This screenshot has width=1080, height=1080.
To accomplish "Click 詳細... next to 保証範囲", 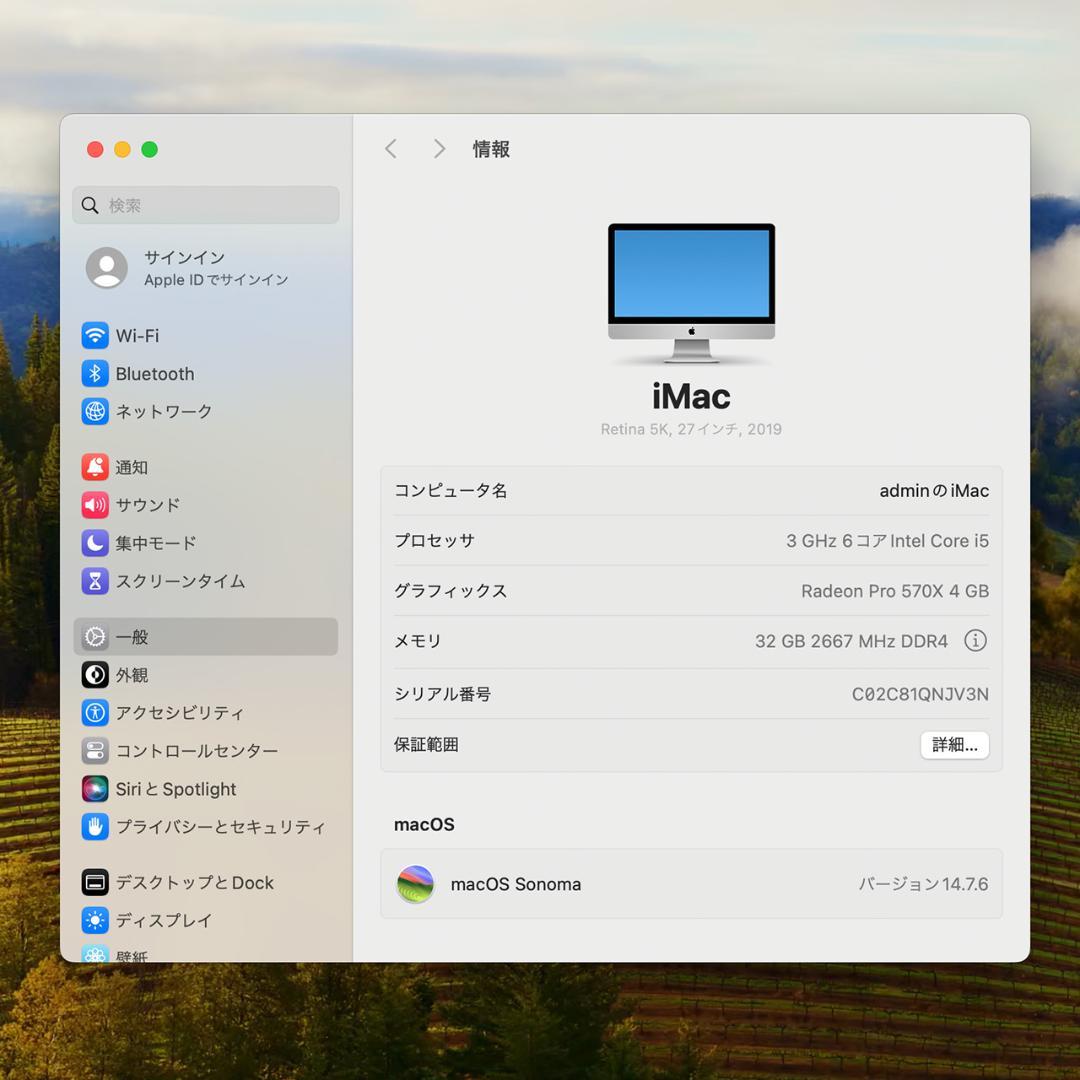I will [x=954, y=745].
